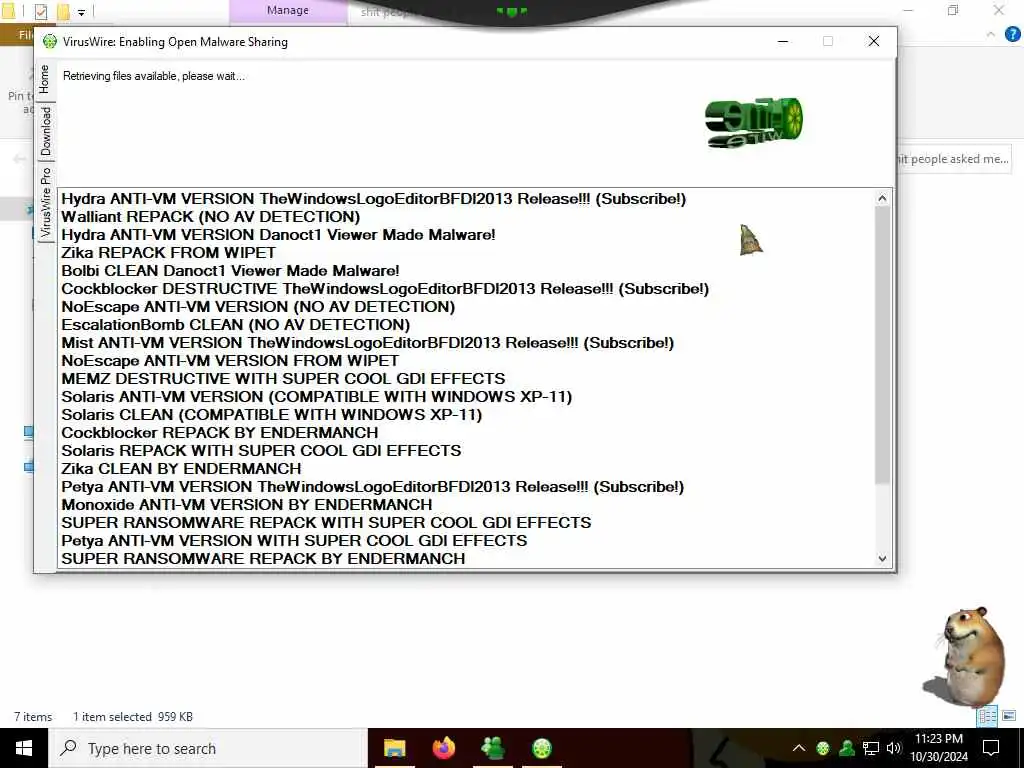
Task: Show hidden tray icons chevron
Action: [799, 748]
